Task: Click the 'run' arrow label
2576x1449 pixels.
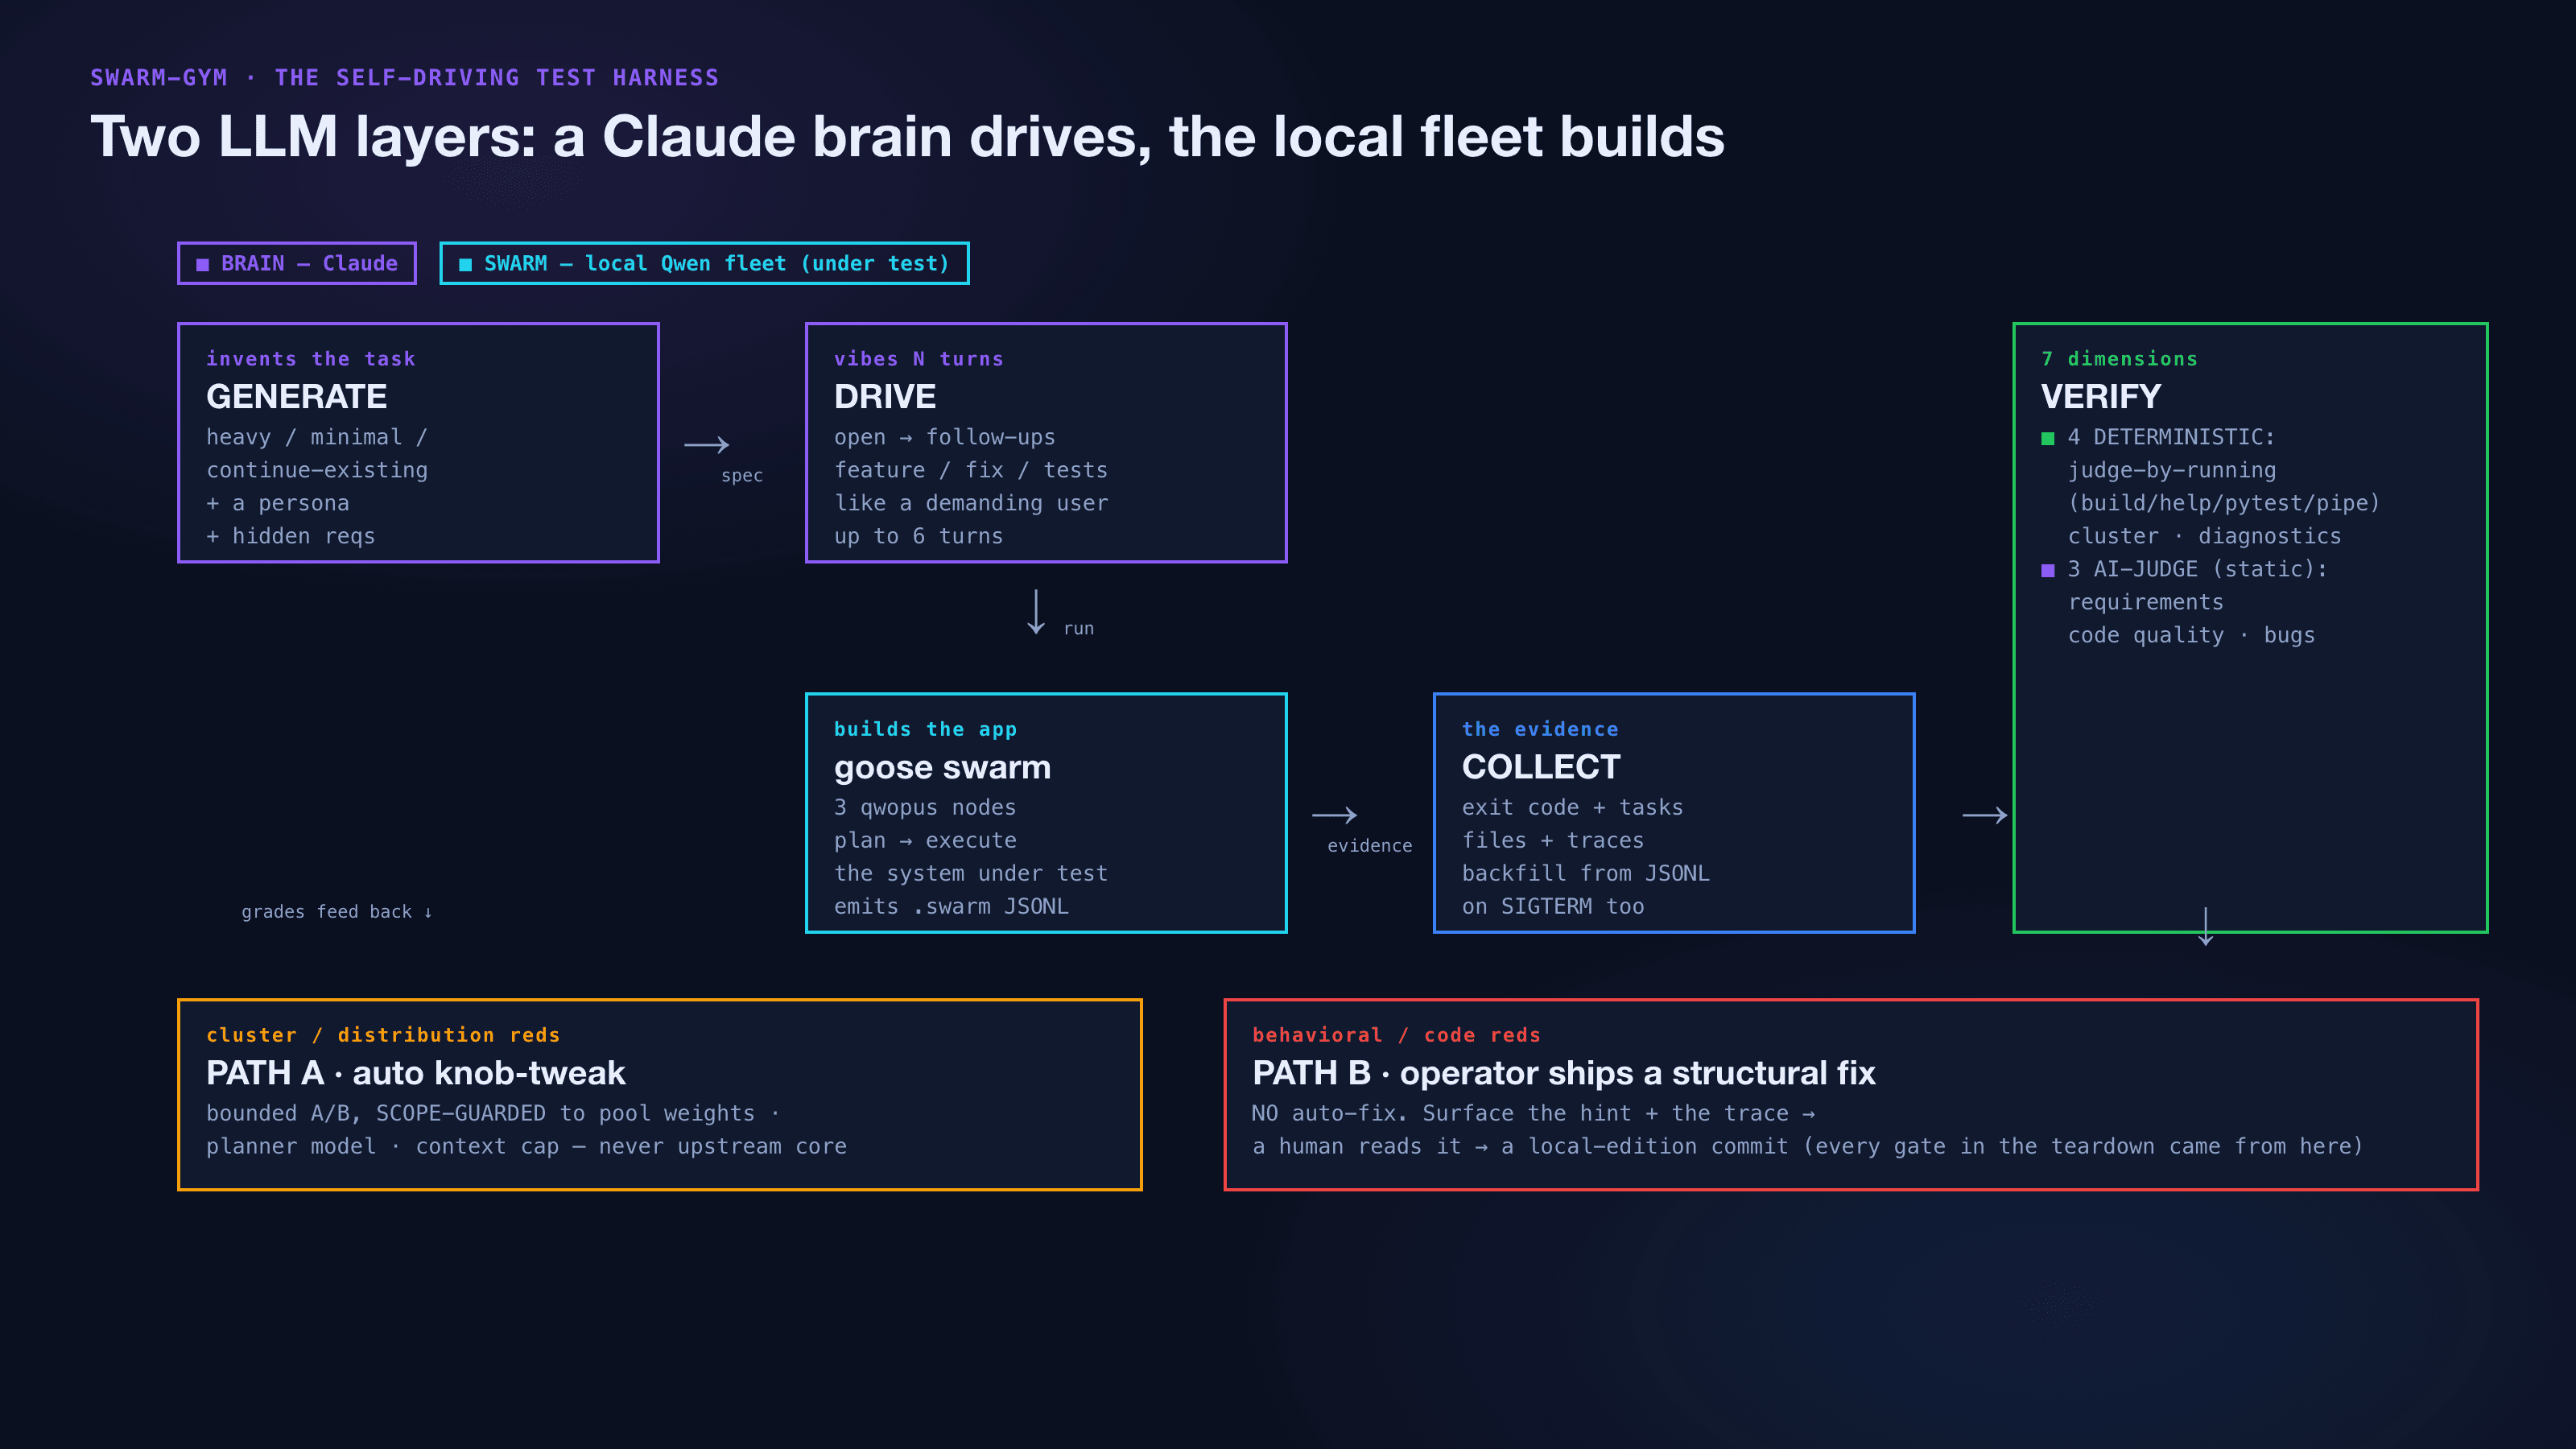Action: [x=1078, y=629]
